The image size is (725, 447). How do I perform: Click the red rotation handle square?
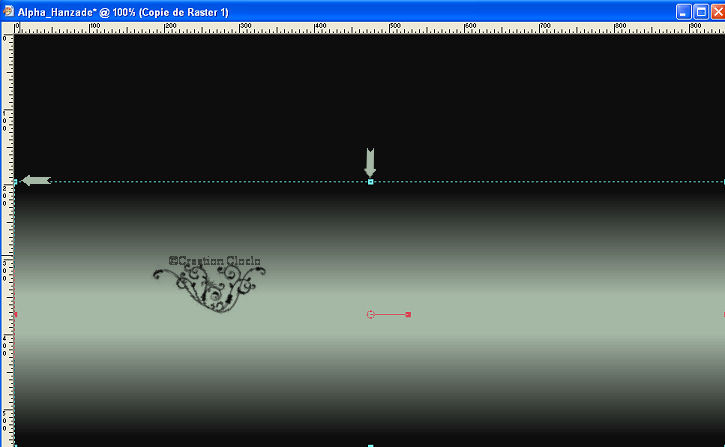click(408, 314)
